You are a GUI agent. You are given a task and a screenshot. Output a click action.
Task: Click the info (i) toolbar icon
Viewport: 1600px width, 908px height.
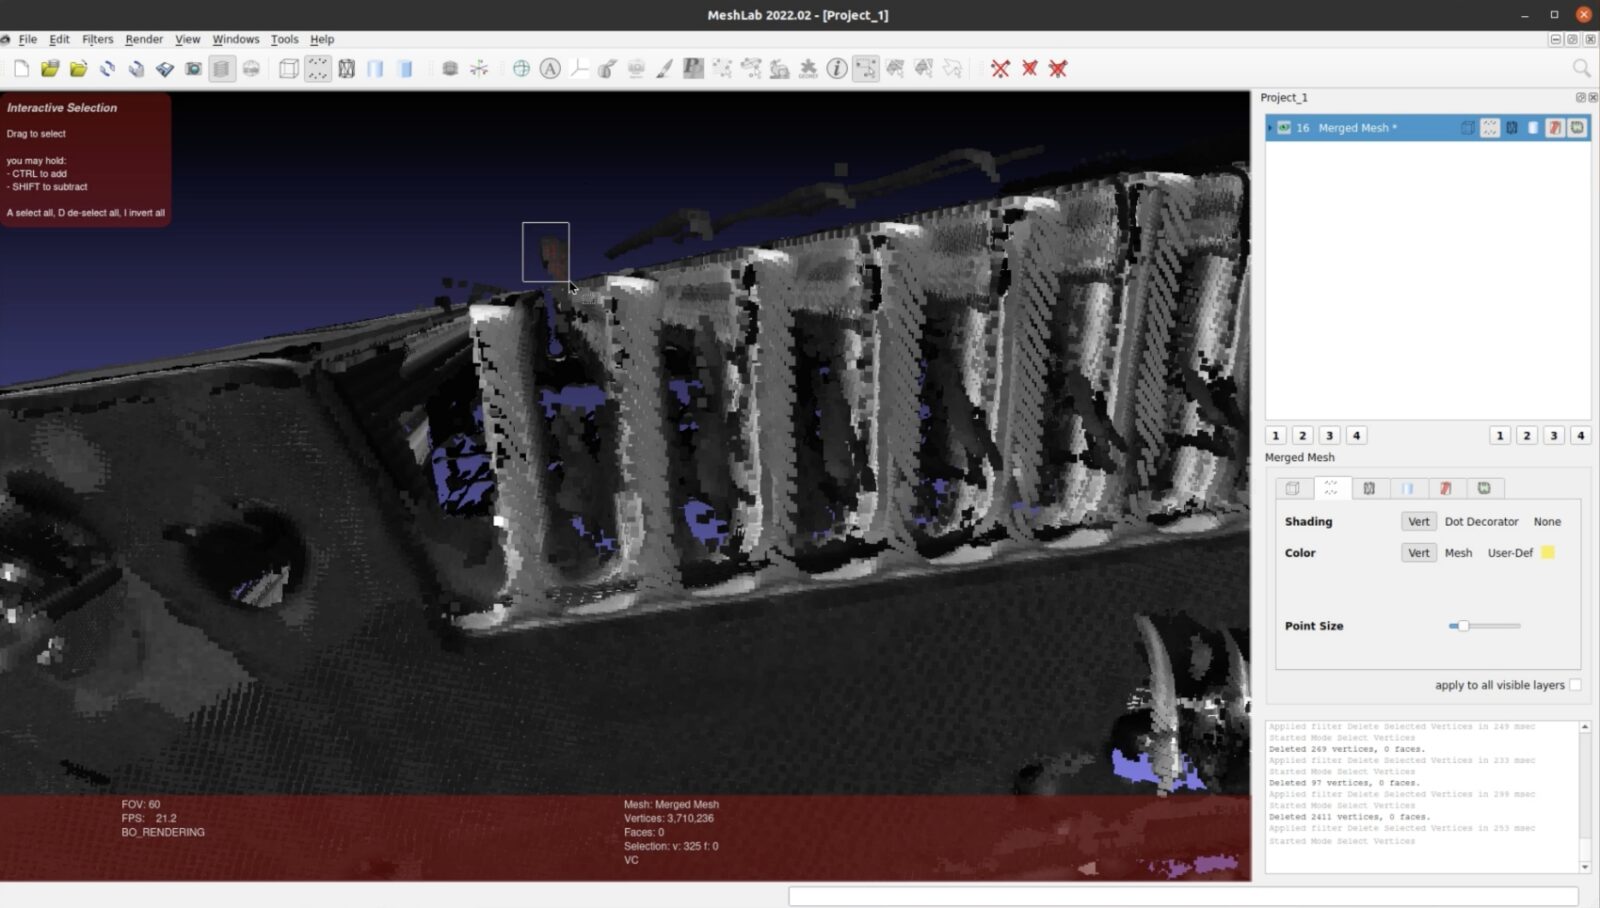[x=835, y=68]
